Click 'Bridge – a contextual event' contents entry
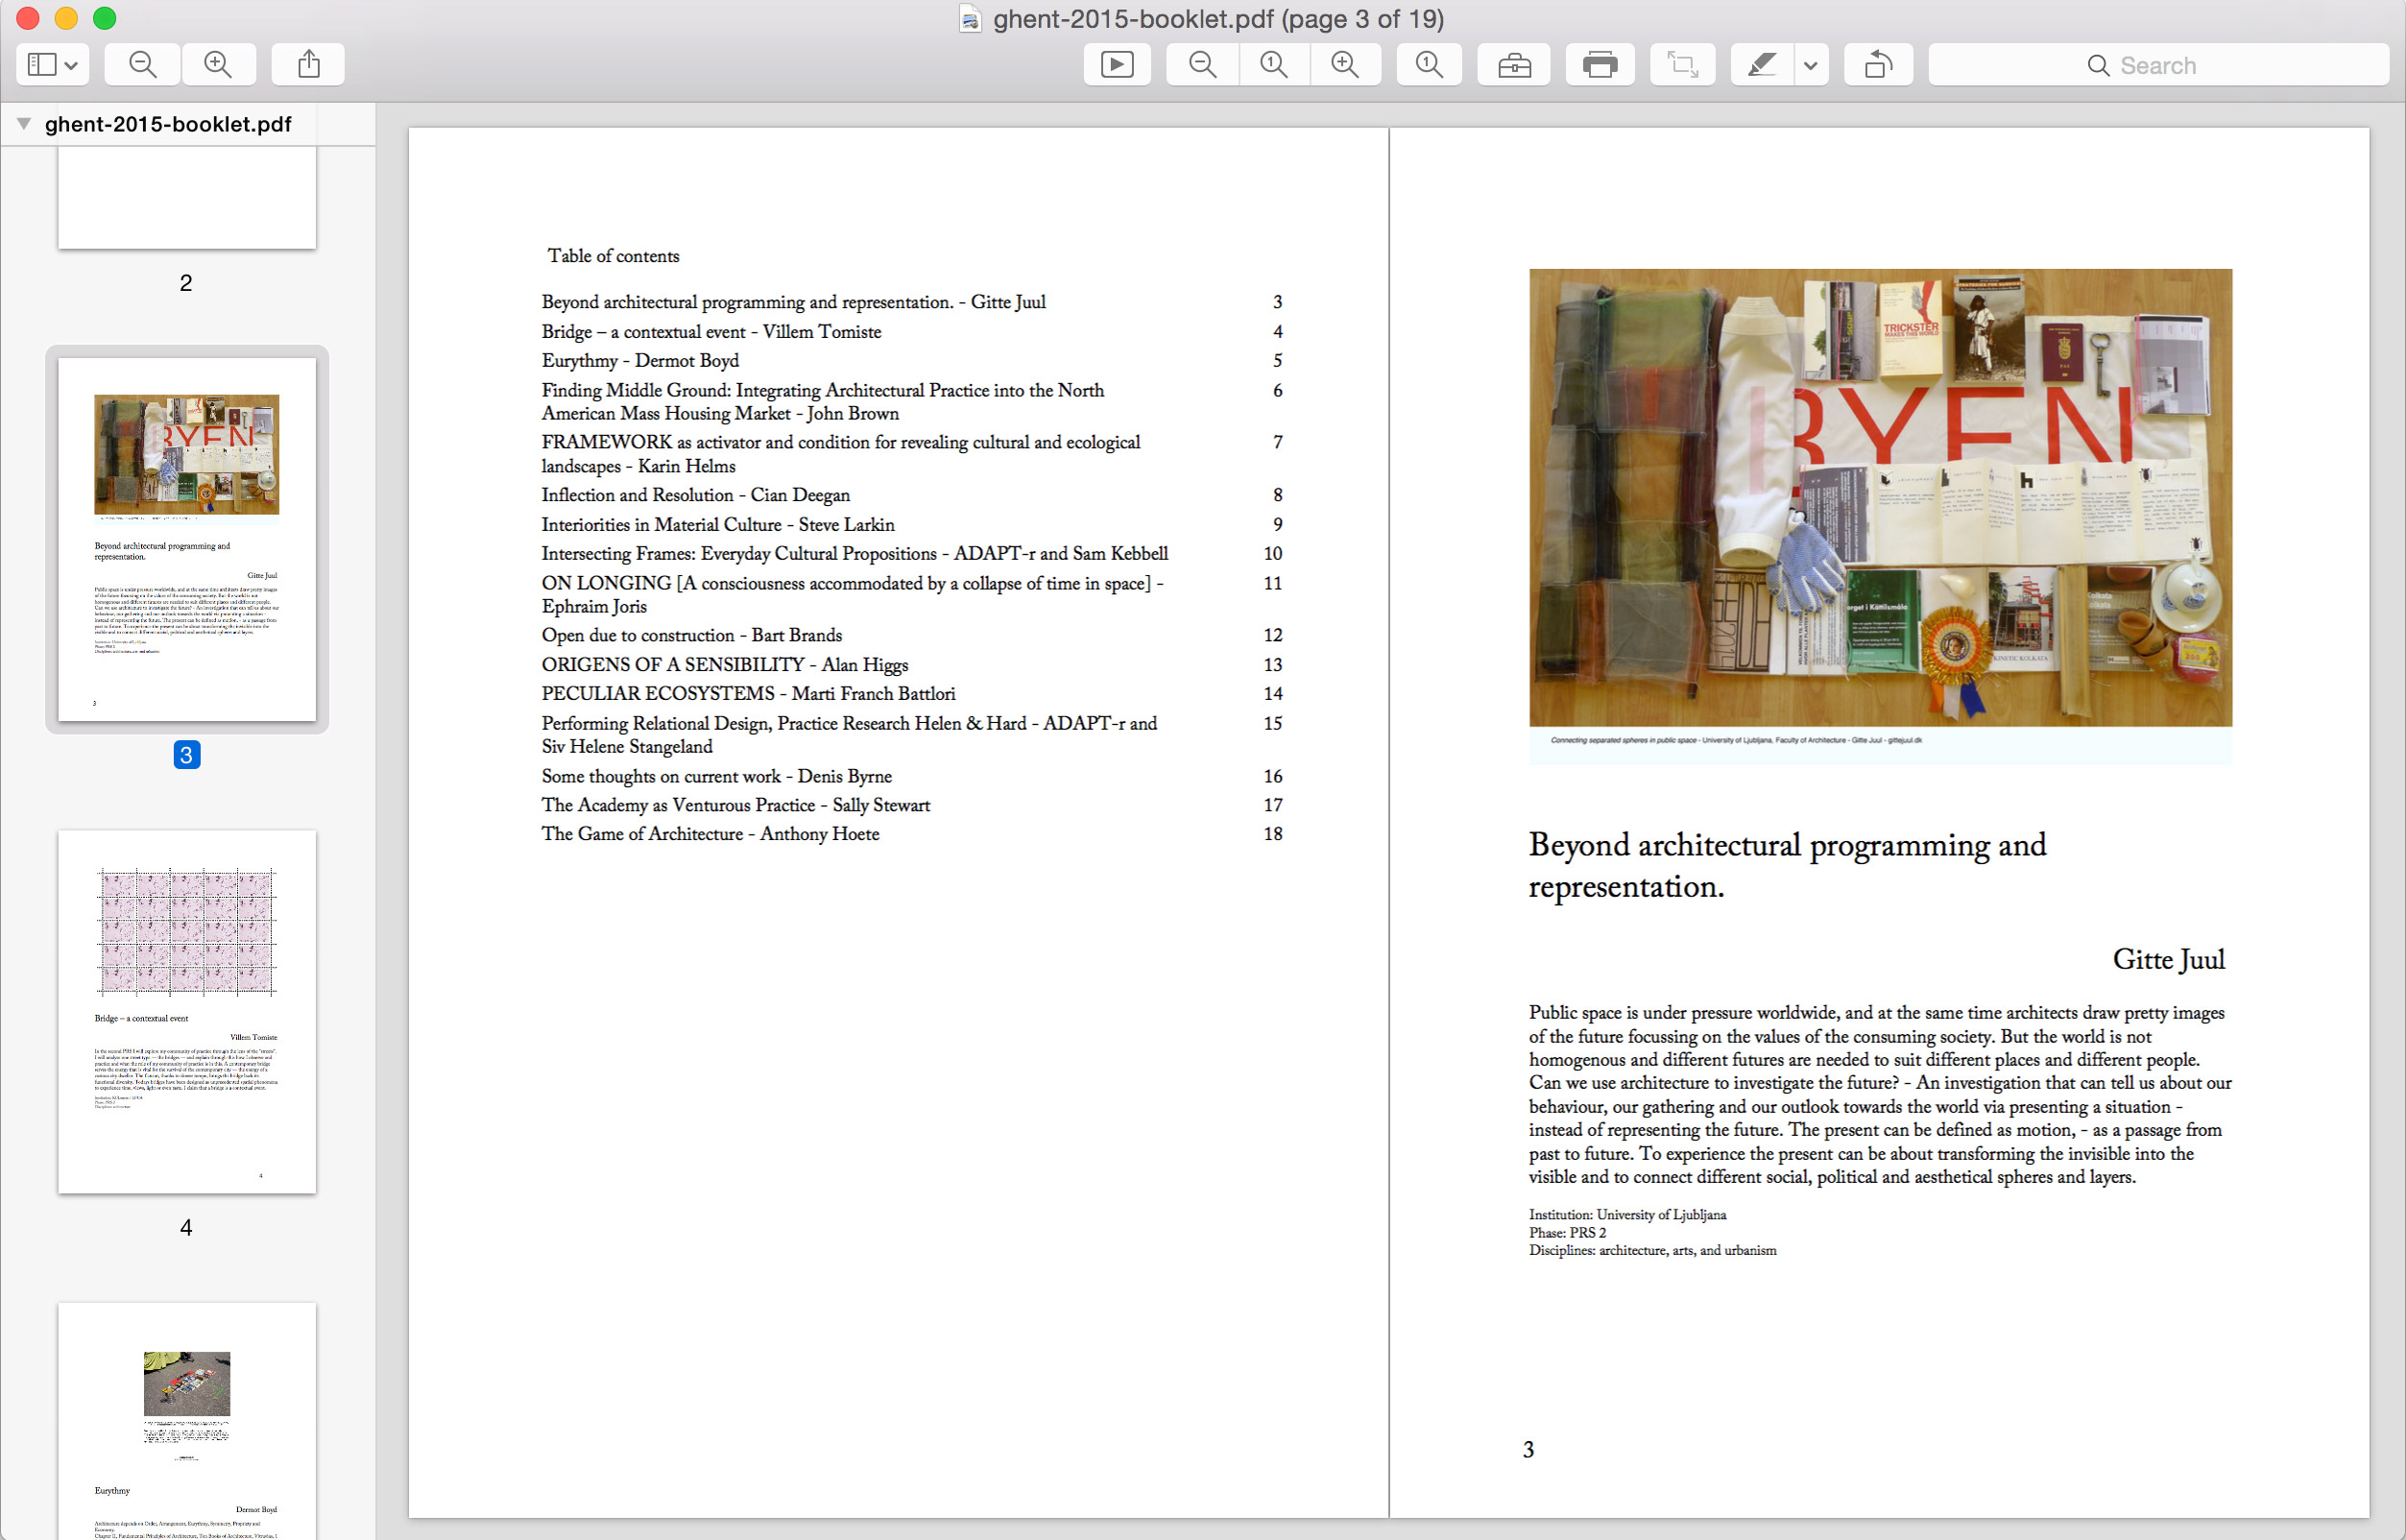 tap(711, 332)
